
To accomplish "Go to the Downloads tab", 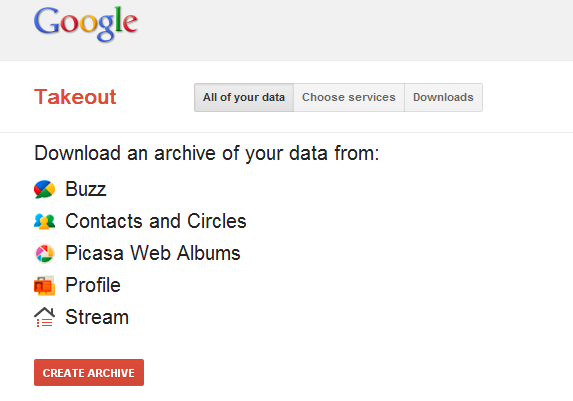I will (443, 98).
